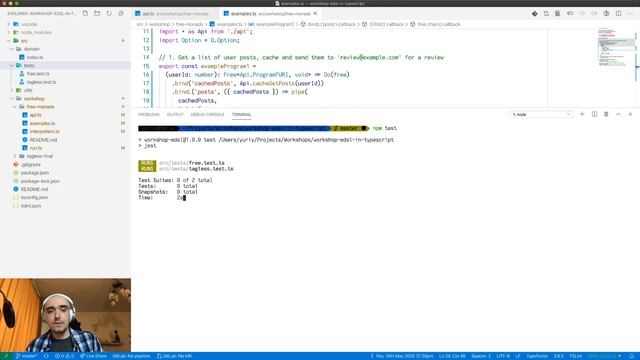Expand the .vscode folder
Screen dimensions: 640x360
pos(29,24)
